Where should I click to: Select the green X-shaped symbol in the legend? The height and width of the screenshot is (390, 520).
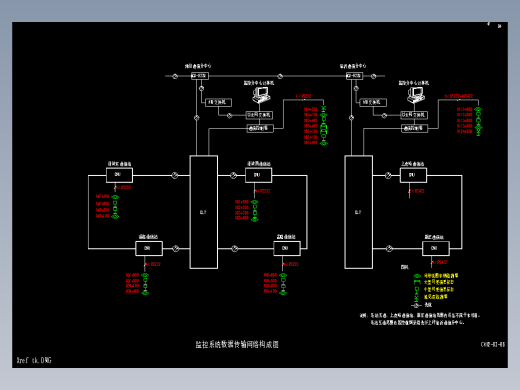416,297
